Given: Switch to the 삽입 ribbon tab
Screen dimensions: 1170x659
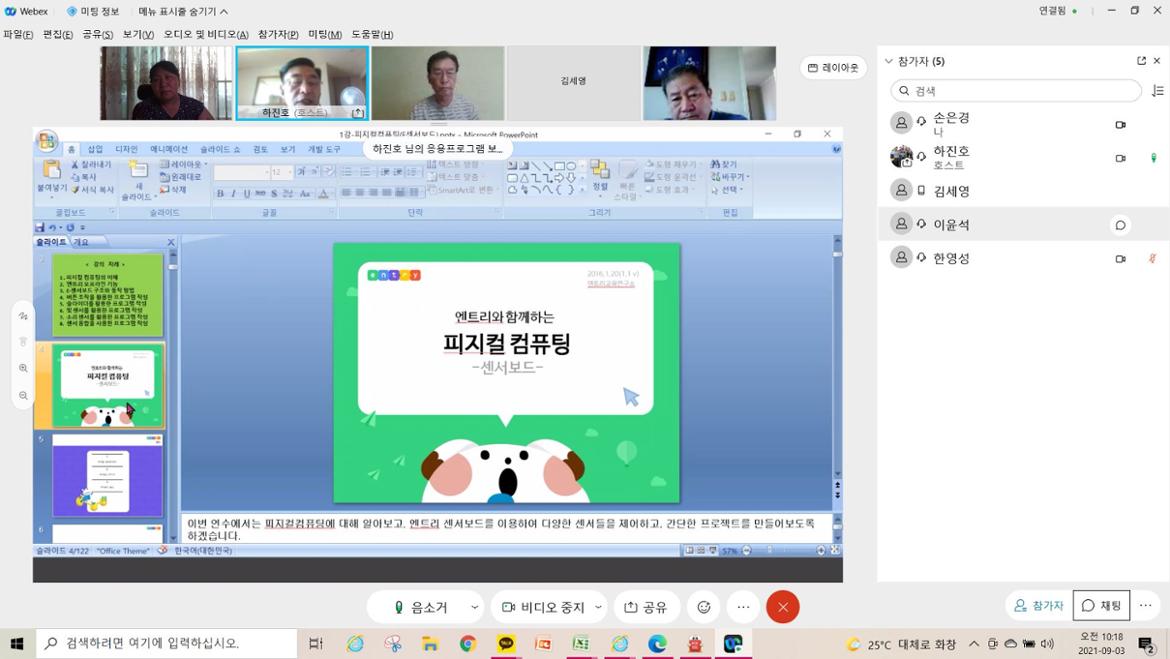Looking at the screenshot, I should (96, 149).
